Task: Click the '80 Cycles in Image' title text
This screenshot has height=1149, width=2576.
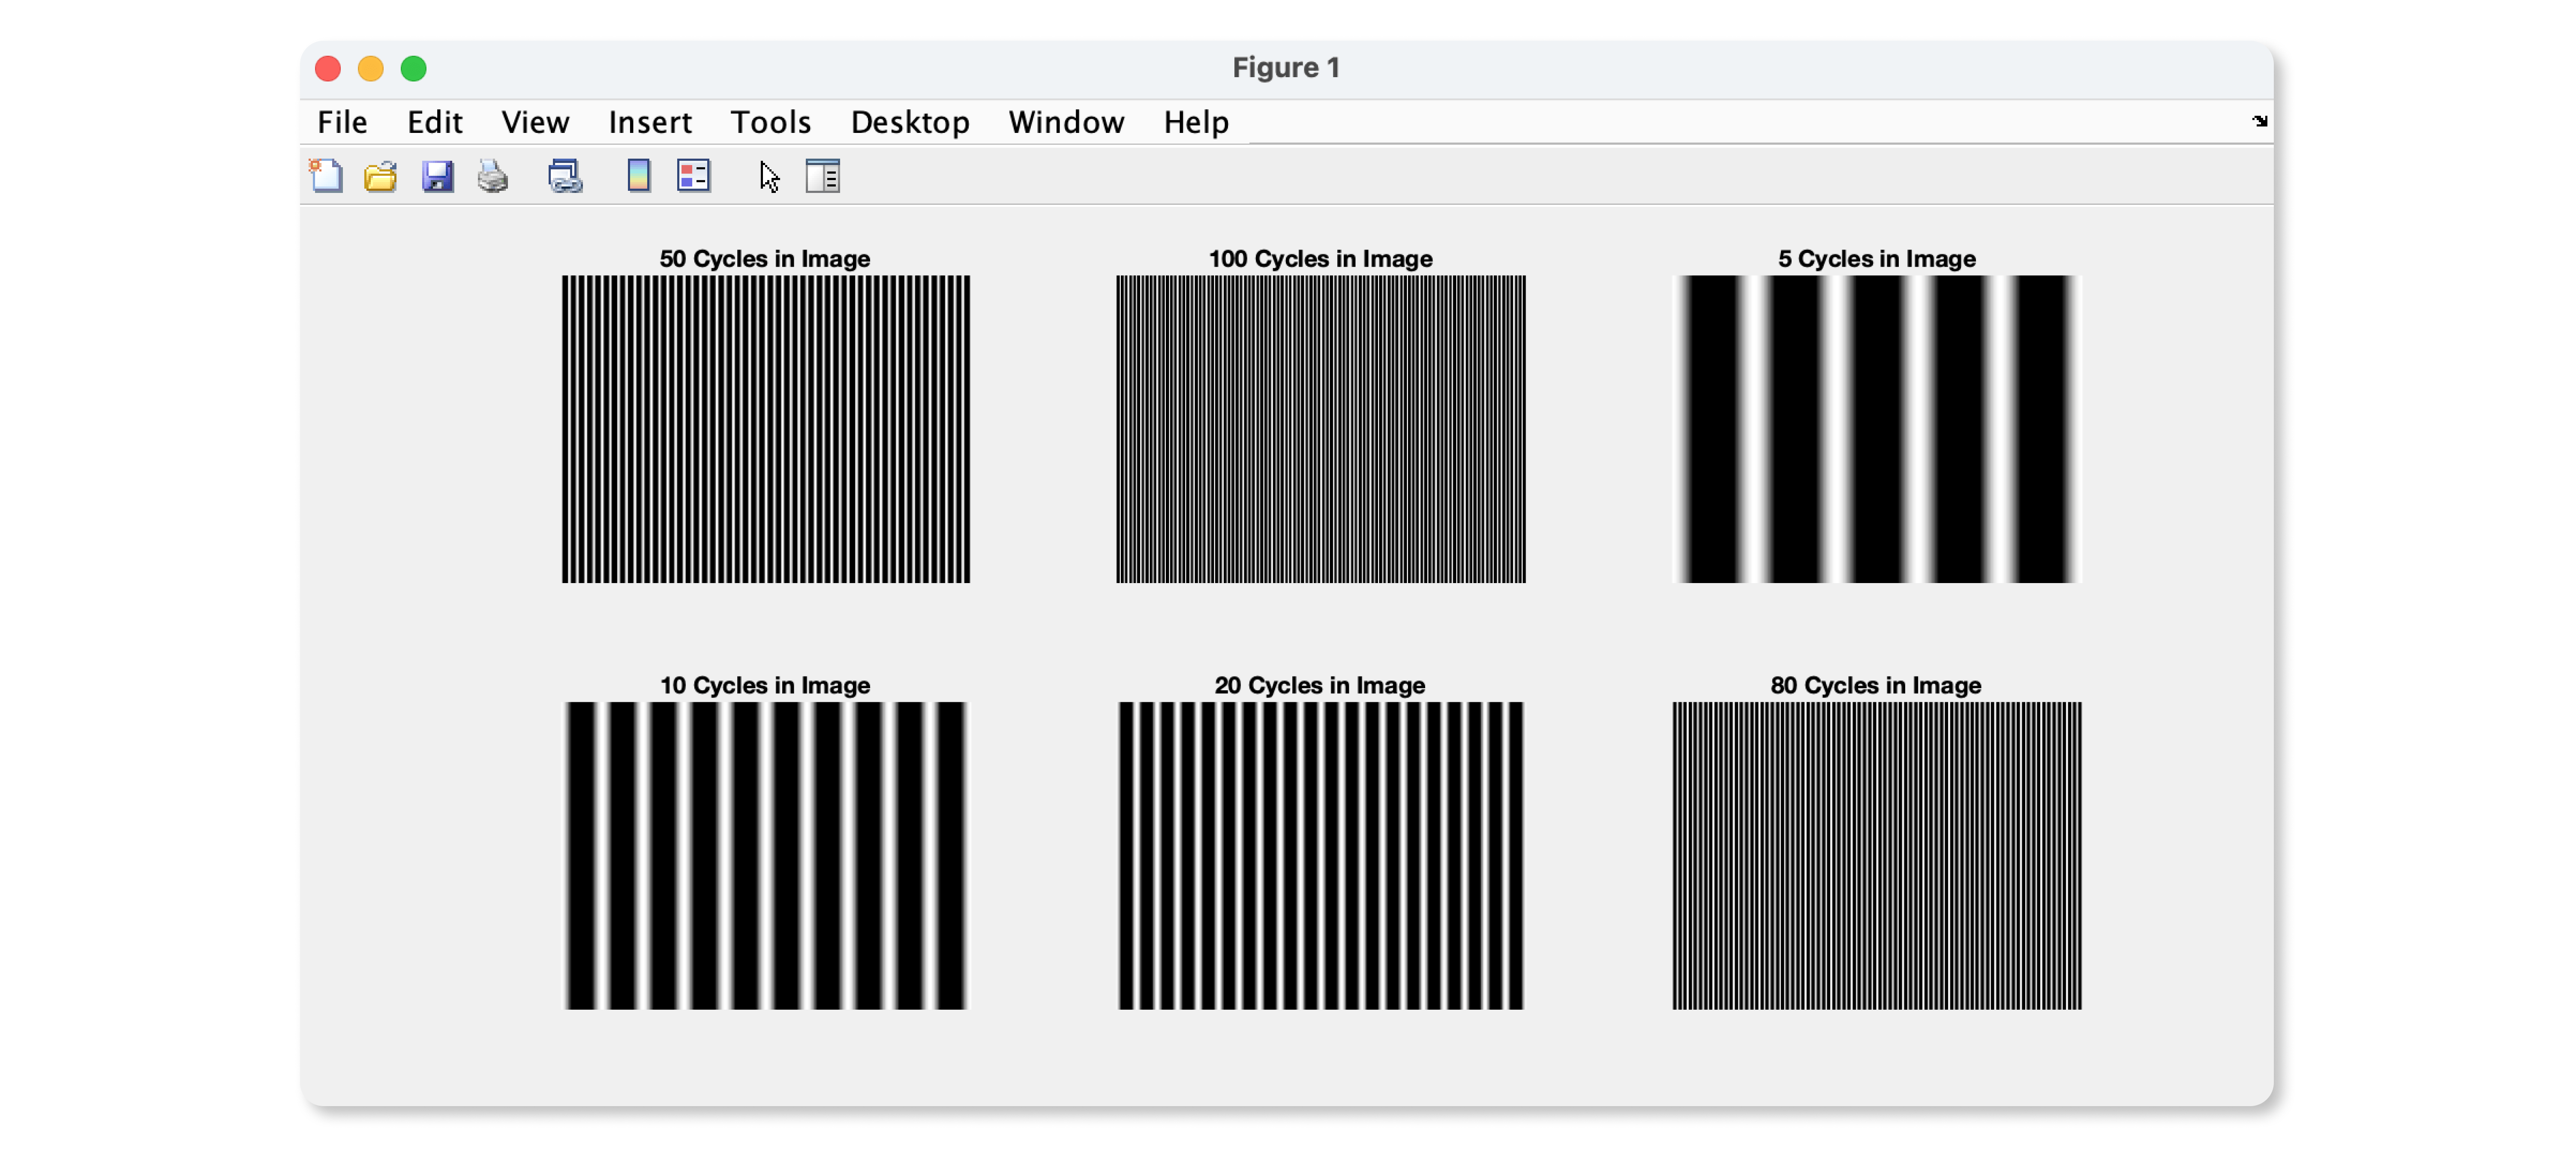Action: point(1876,685)
